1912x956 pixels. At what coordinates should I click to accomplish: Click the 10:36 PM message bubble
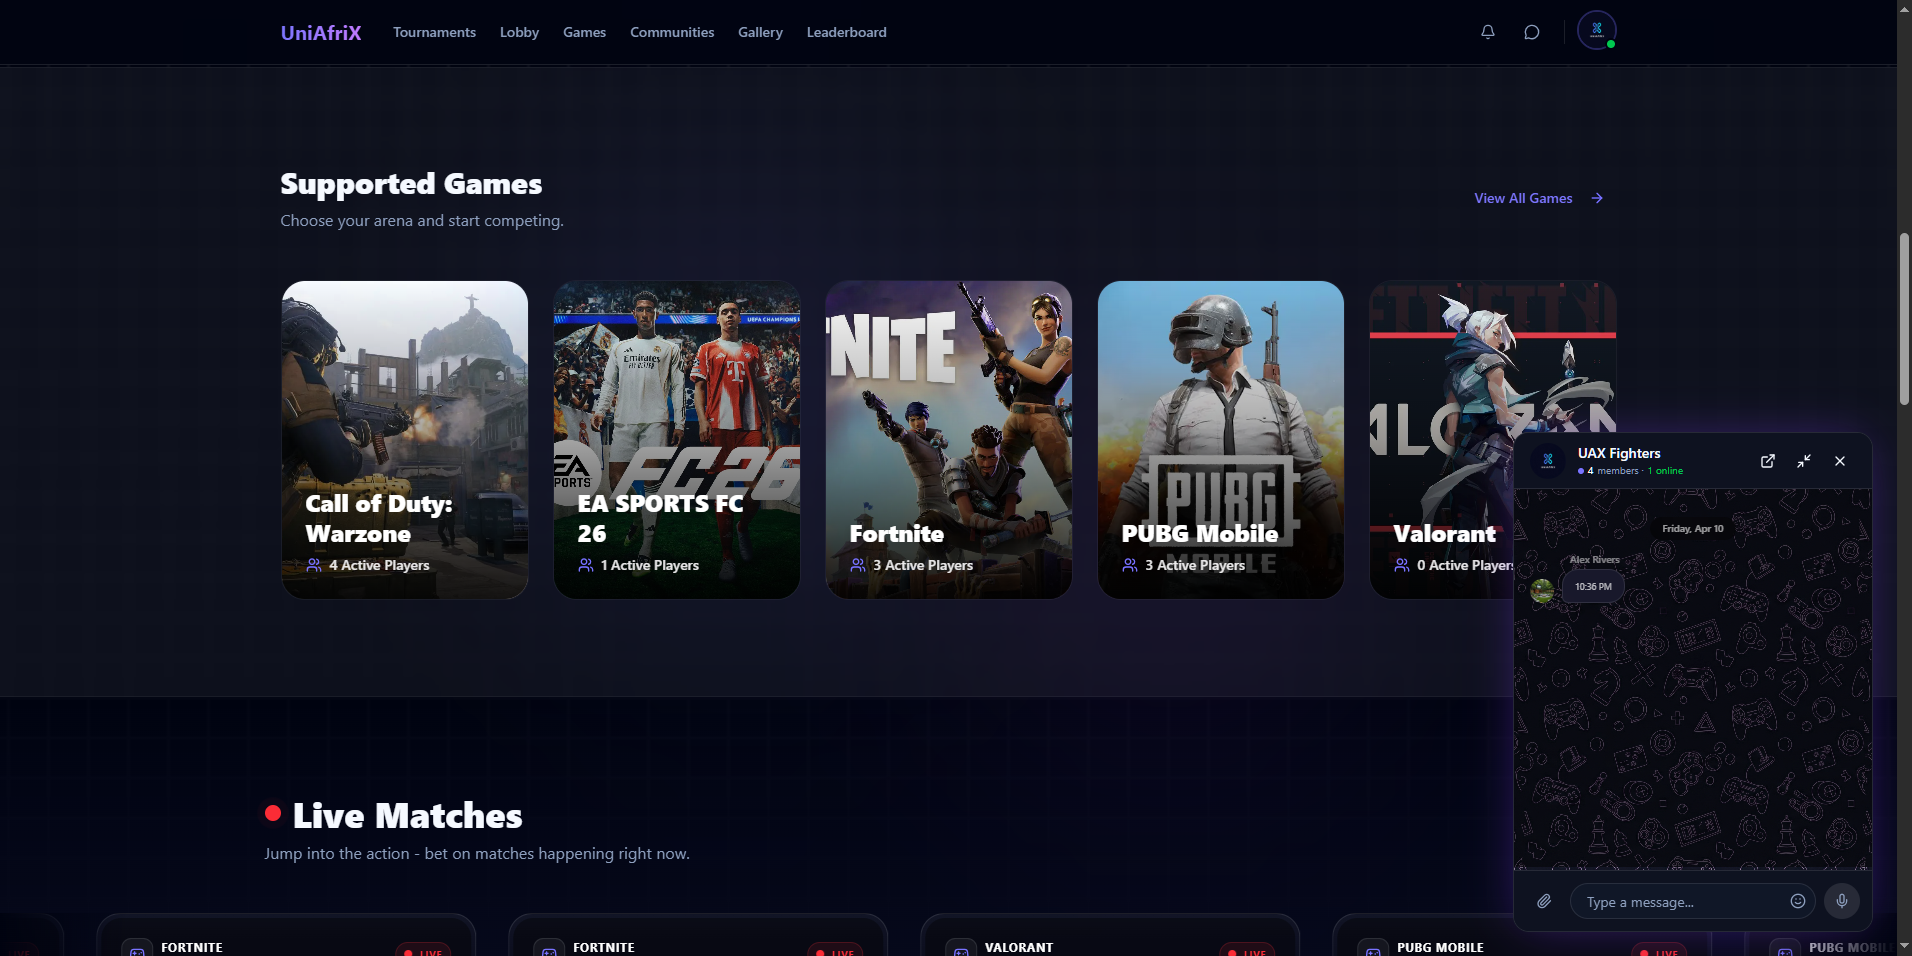pos(1593,587)
